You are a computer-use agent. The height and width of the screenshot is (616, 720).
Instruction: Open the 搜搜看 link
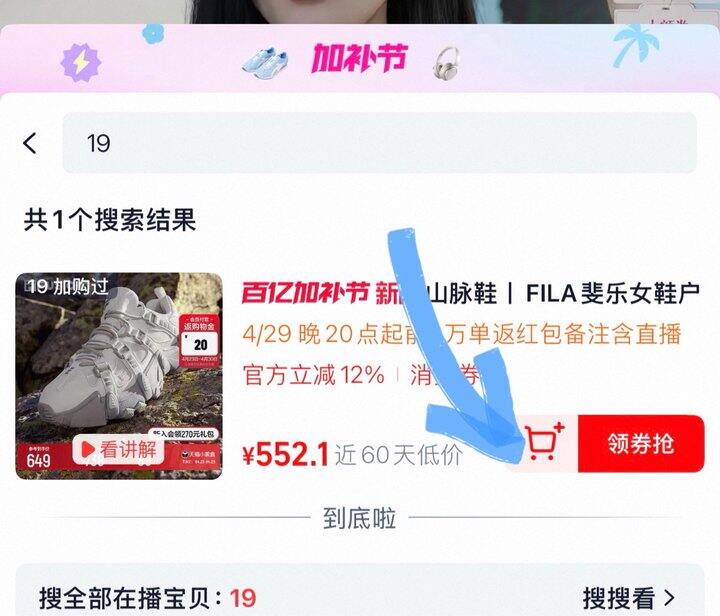coord(619,598)
